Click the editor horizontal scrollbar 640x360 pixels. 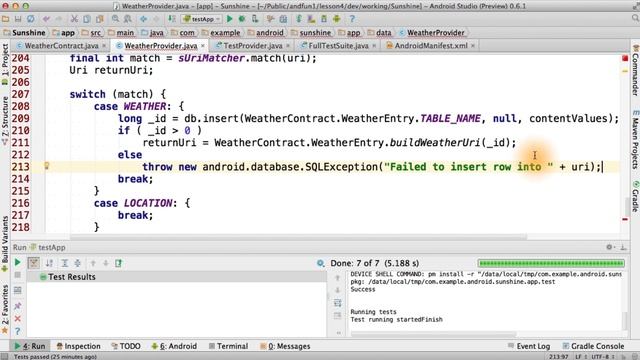click(x=298, y=237)
